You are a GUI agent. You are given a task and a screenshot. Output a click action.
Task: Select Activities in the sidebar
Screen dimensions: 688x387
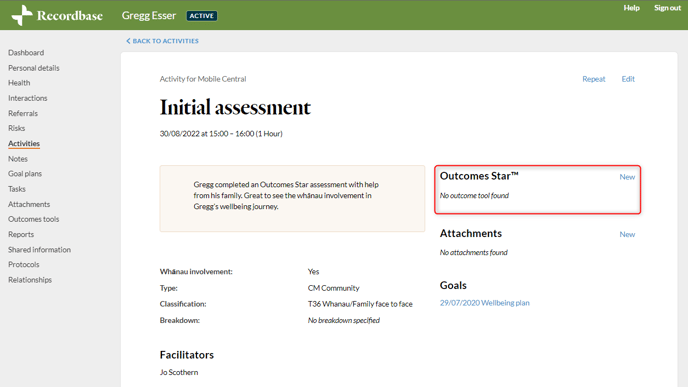coord(24,143)
